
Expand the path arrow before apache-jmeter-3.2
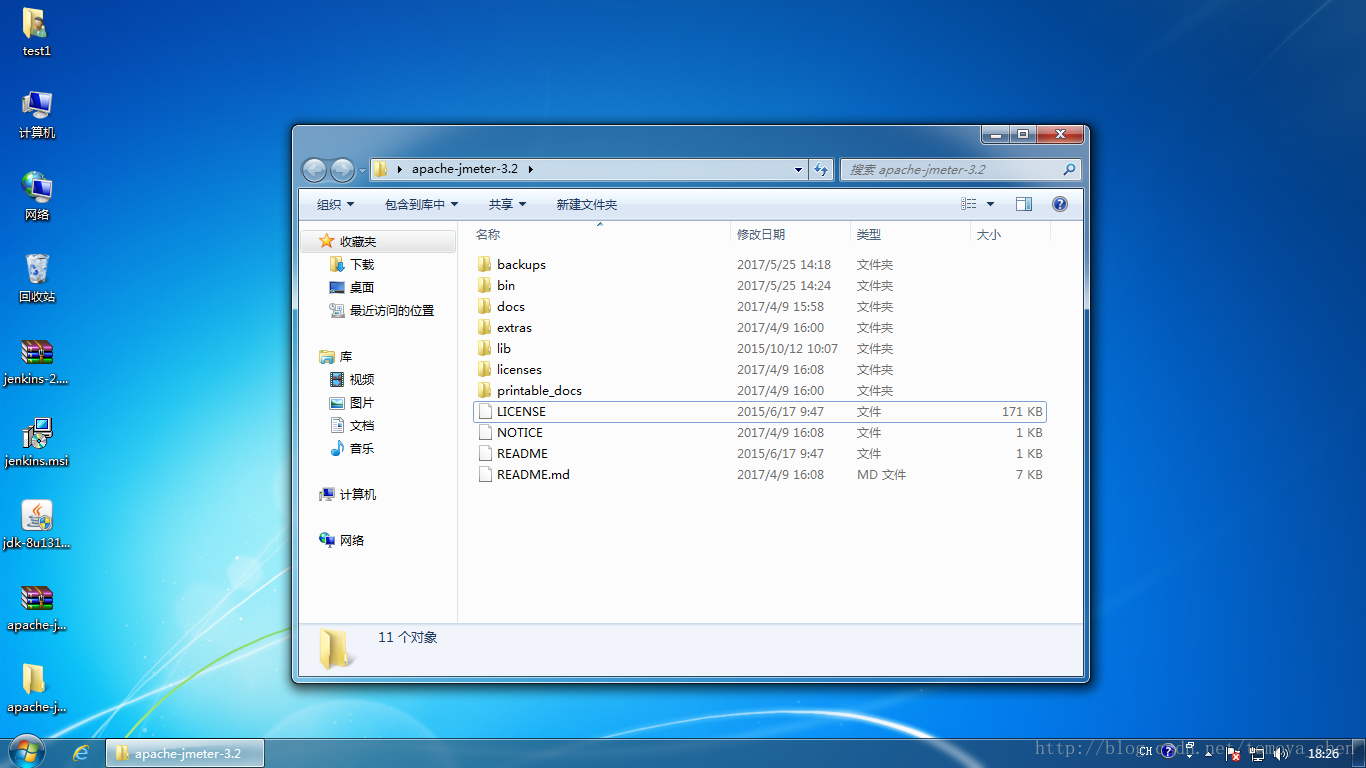click(x=400, y=169)
